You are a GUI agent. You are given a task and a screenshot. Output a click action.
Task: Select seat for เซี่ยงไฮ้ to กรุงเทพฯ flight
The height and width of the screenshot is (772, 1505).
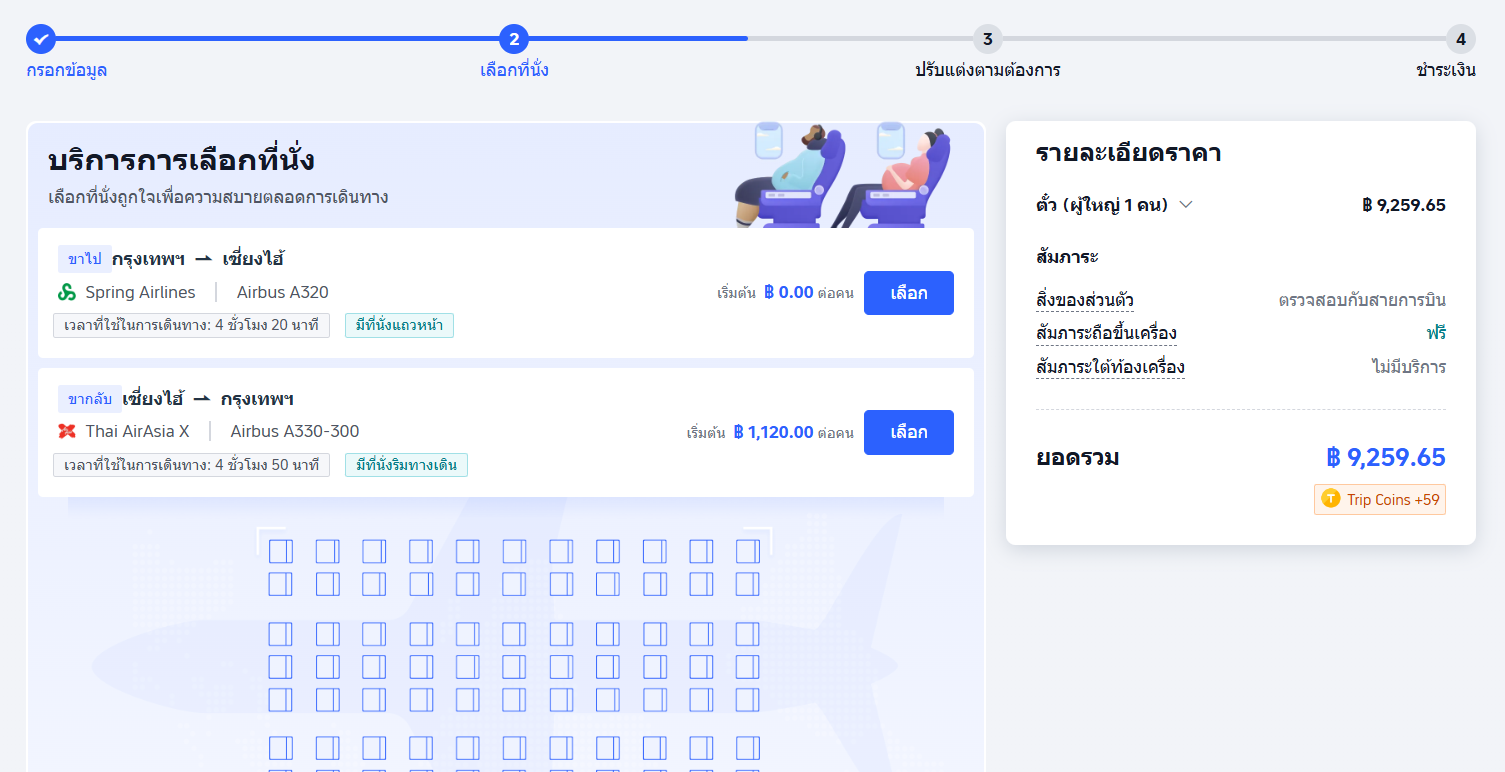pos(908,432)
